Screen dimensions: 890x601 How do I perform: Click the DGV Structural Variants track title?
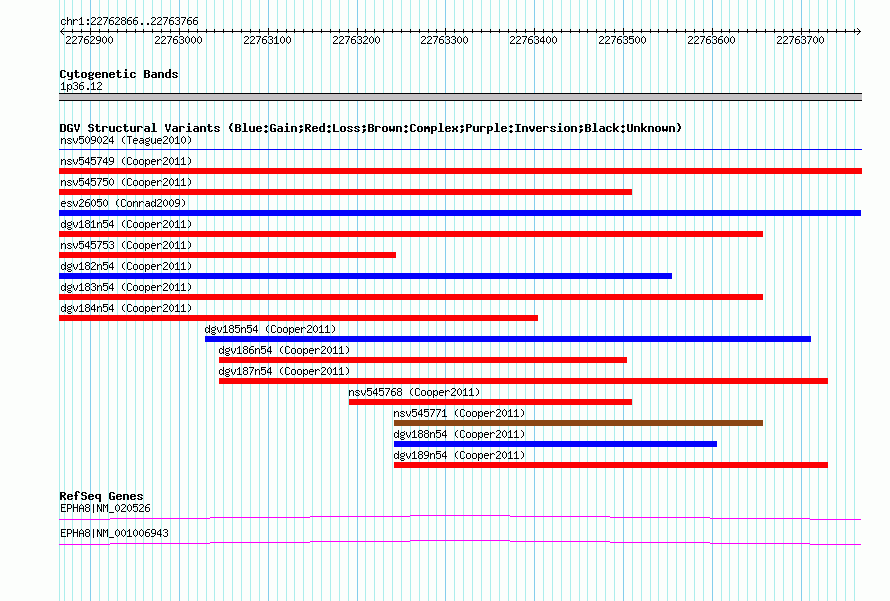(x=371, y=128)
